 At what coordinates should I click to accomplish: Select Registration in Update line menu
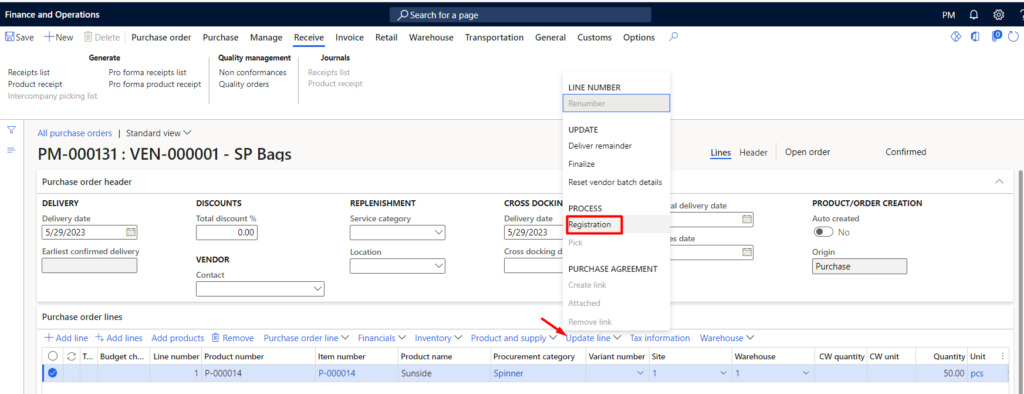point(590,224)
